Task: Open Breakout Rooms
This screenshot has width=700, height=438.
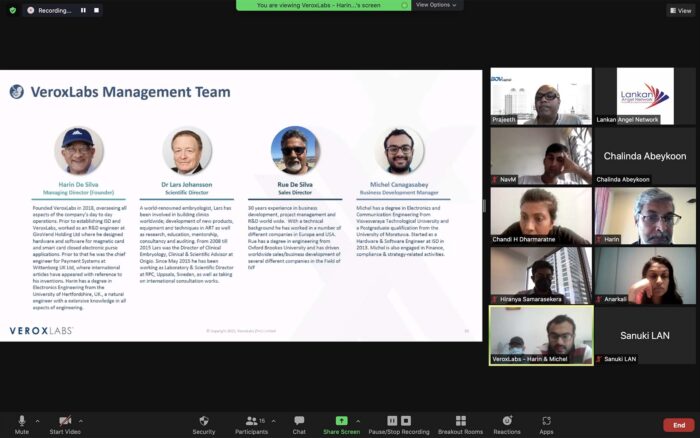Action: point(460,421)
